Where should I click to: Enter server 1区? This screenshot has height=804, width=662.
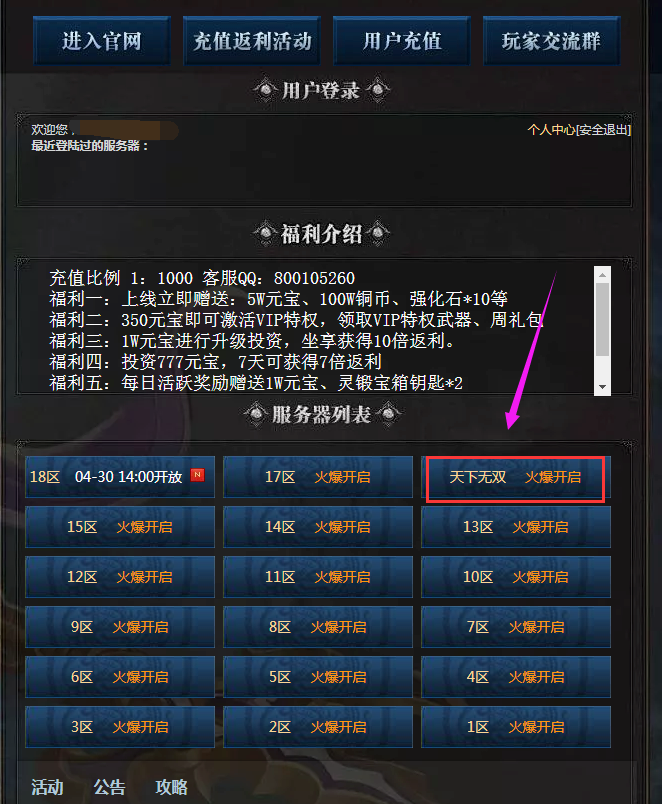click(x=516, y=727)
